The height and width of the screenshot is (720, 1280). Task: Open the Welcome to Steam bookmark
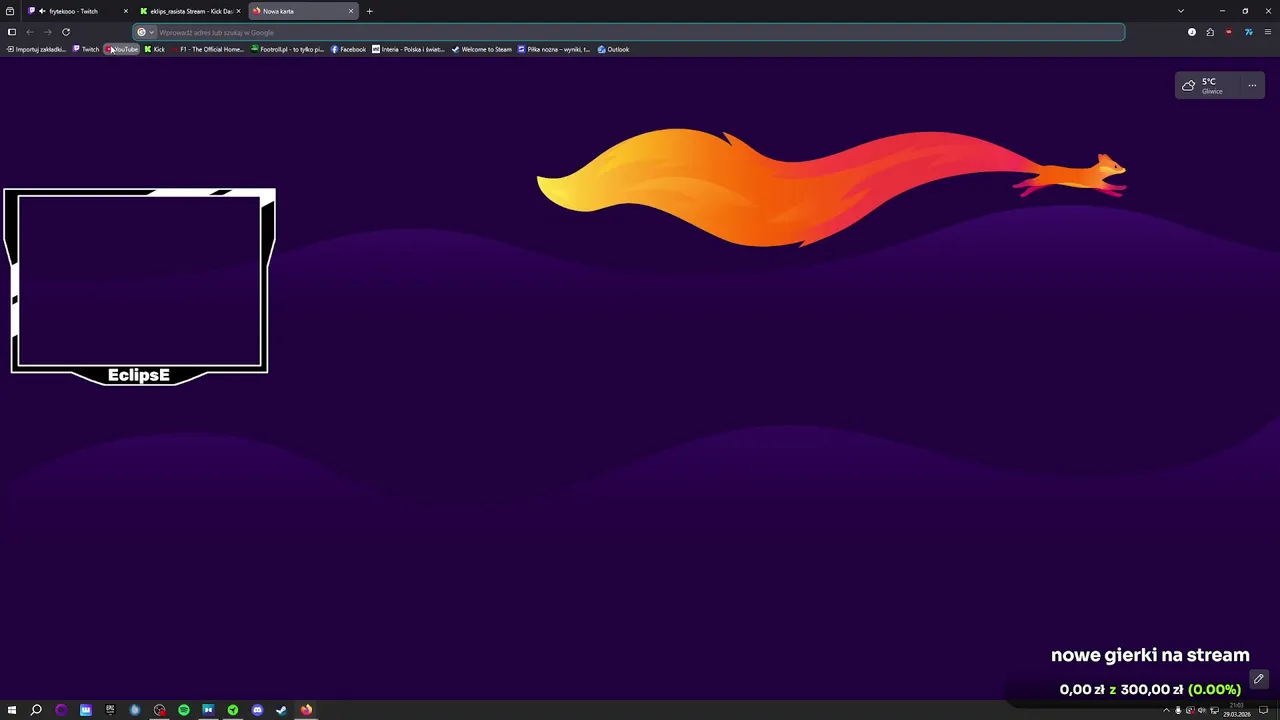point(482,49)
